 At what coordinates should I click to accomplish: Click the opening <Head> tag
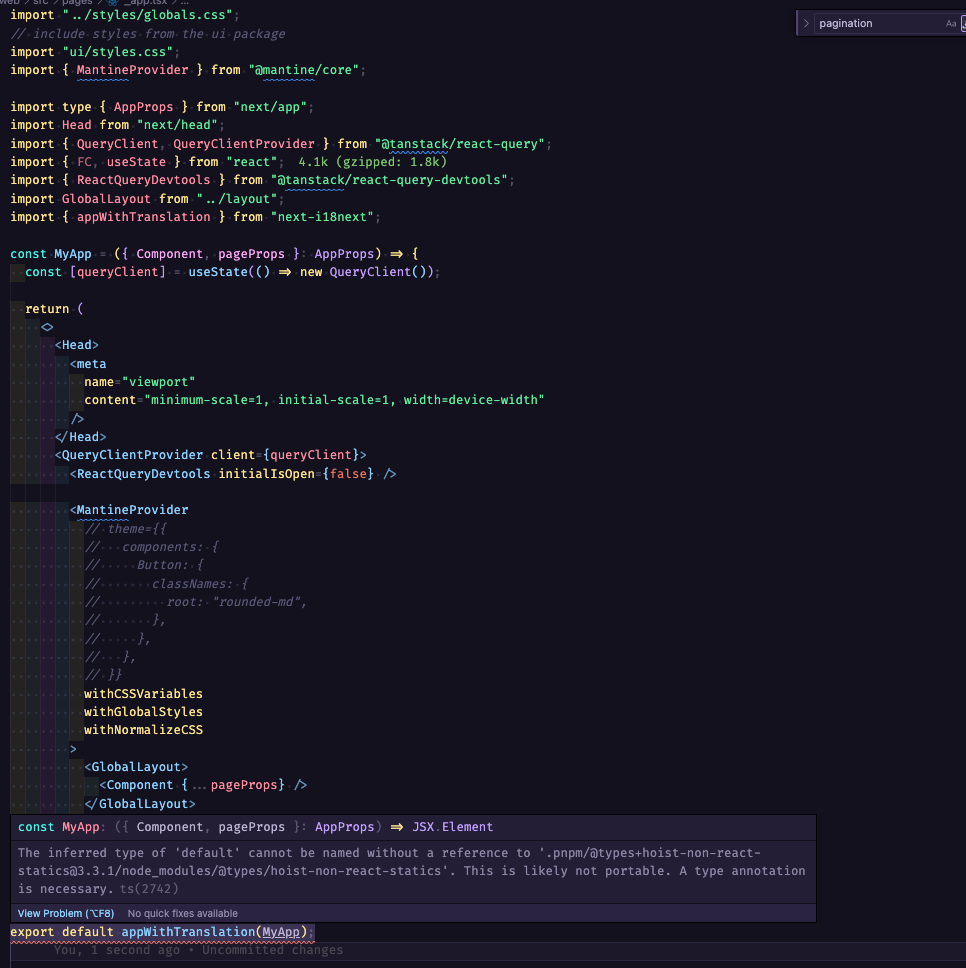pos(77,344)
